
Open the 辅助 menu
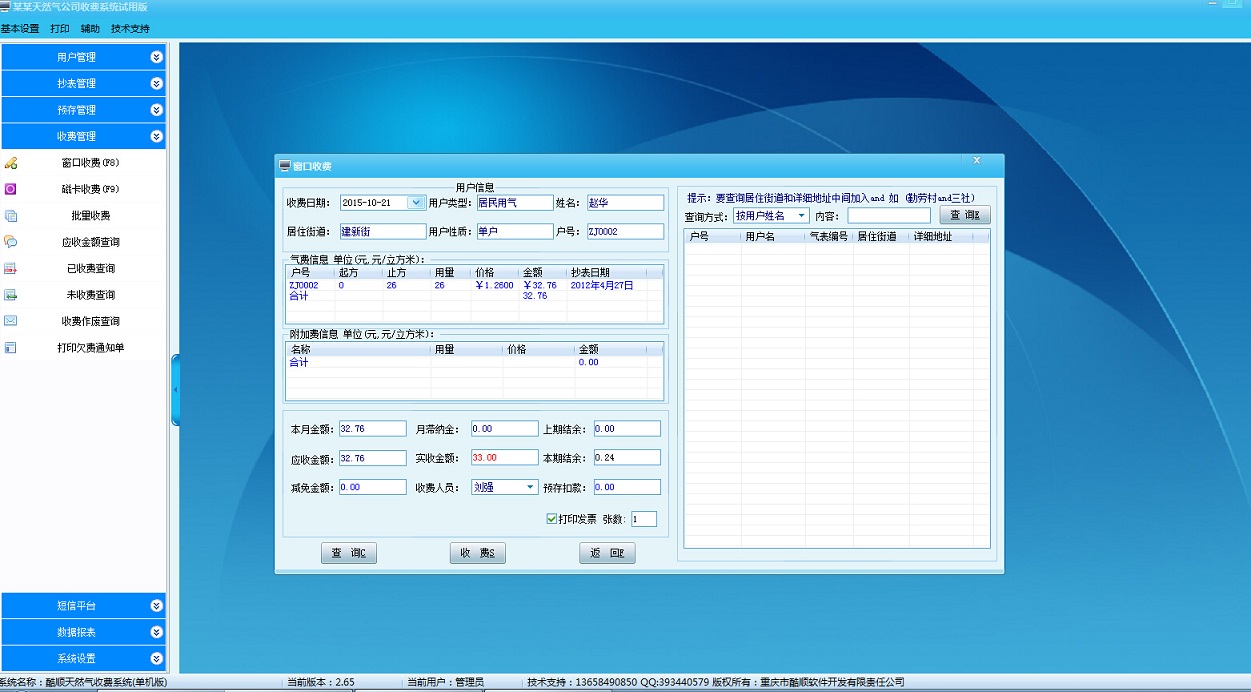pos(90,29)
